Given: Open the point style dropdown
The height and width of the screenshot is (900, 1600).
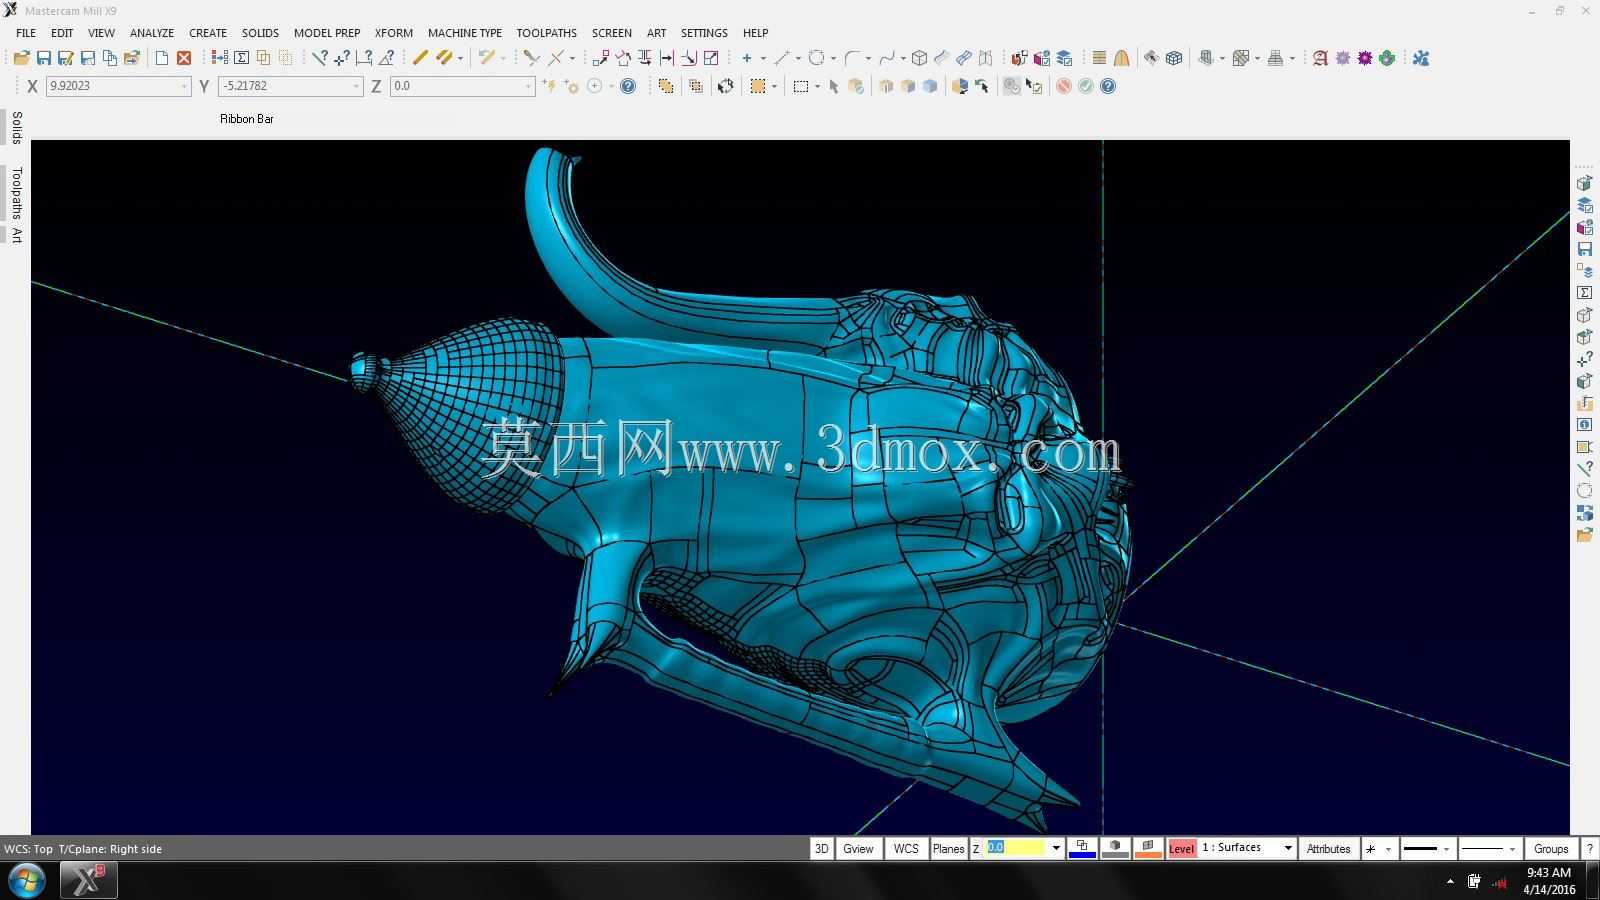Looking at the screenshot, I should coord(1388,849).
